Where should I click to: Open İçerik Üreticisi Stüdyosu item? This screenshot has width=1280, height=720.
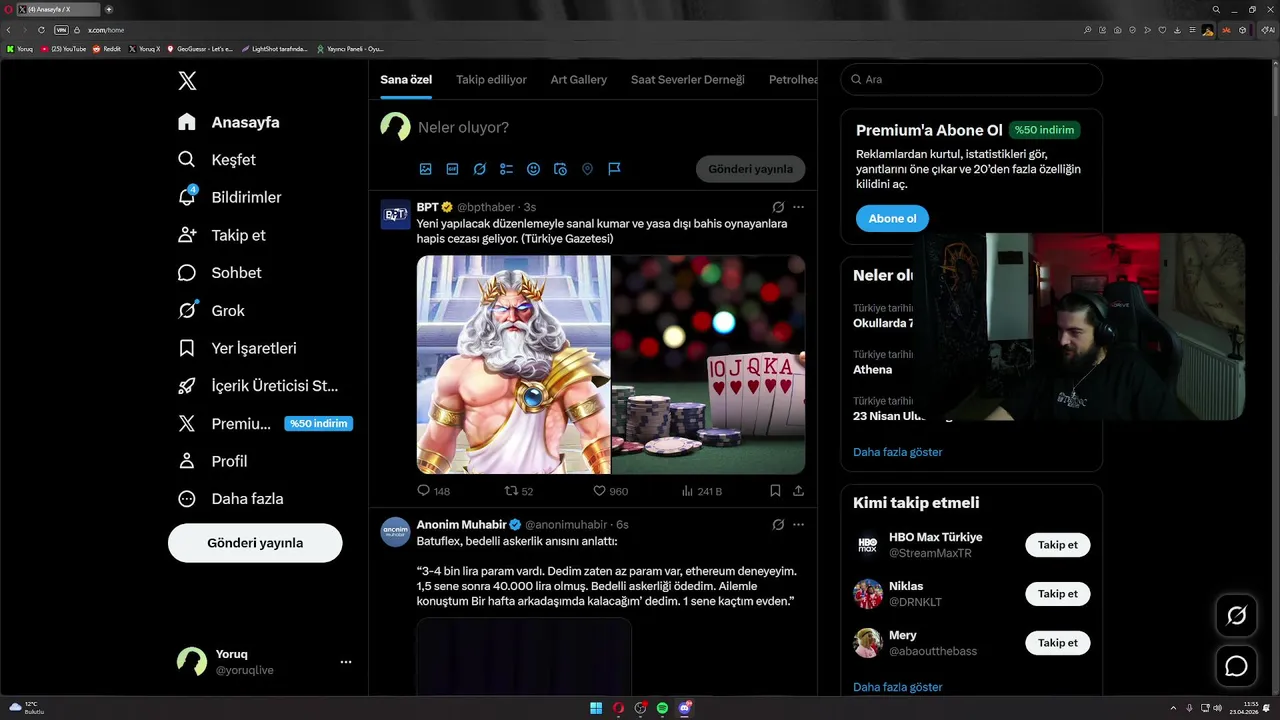coord(257,386)
